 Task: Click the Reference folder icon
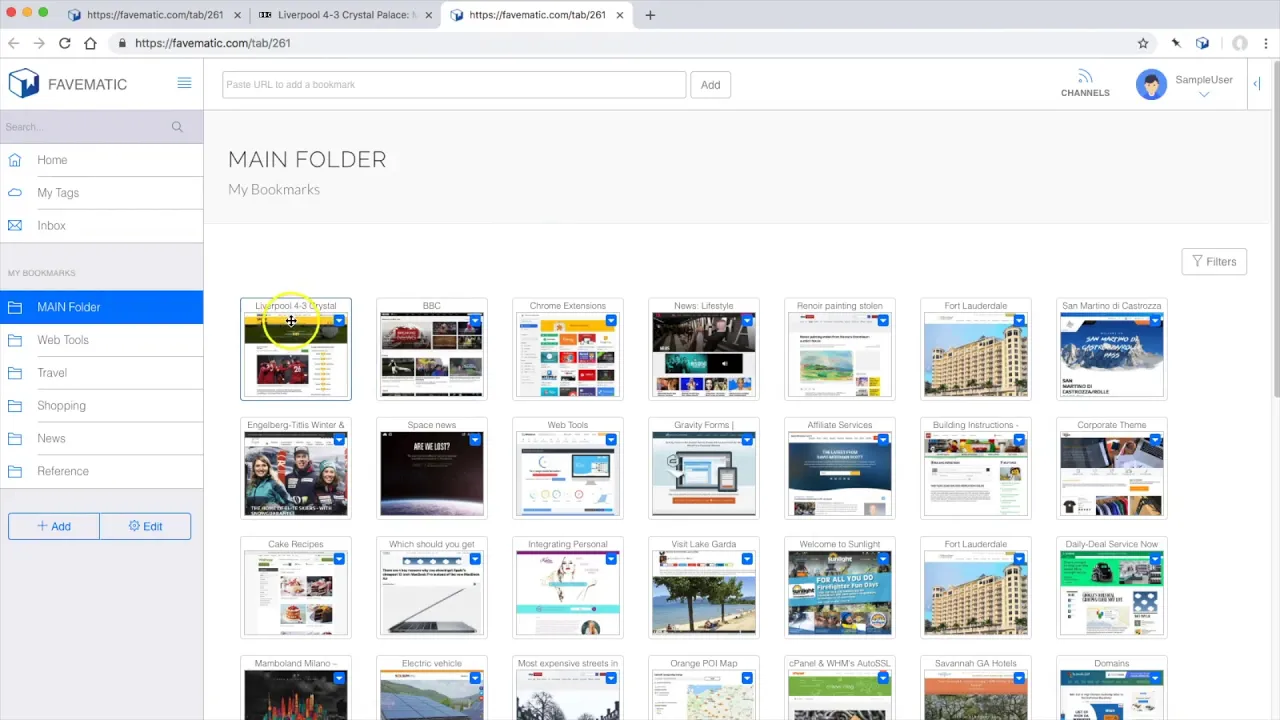pyautogui.click(x=15, y=471)
